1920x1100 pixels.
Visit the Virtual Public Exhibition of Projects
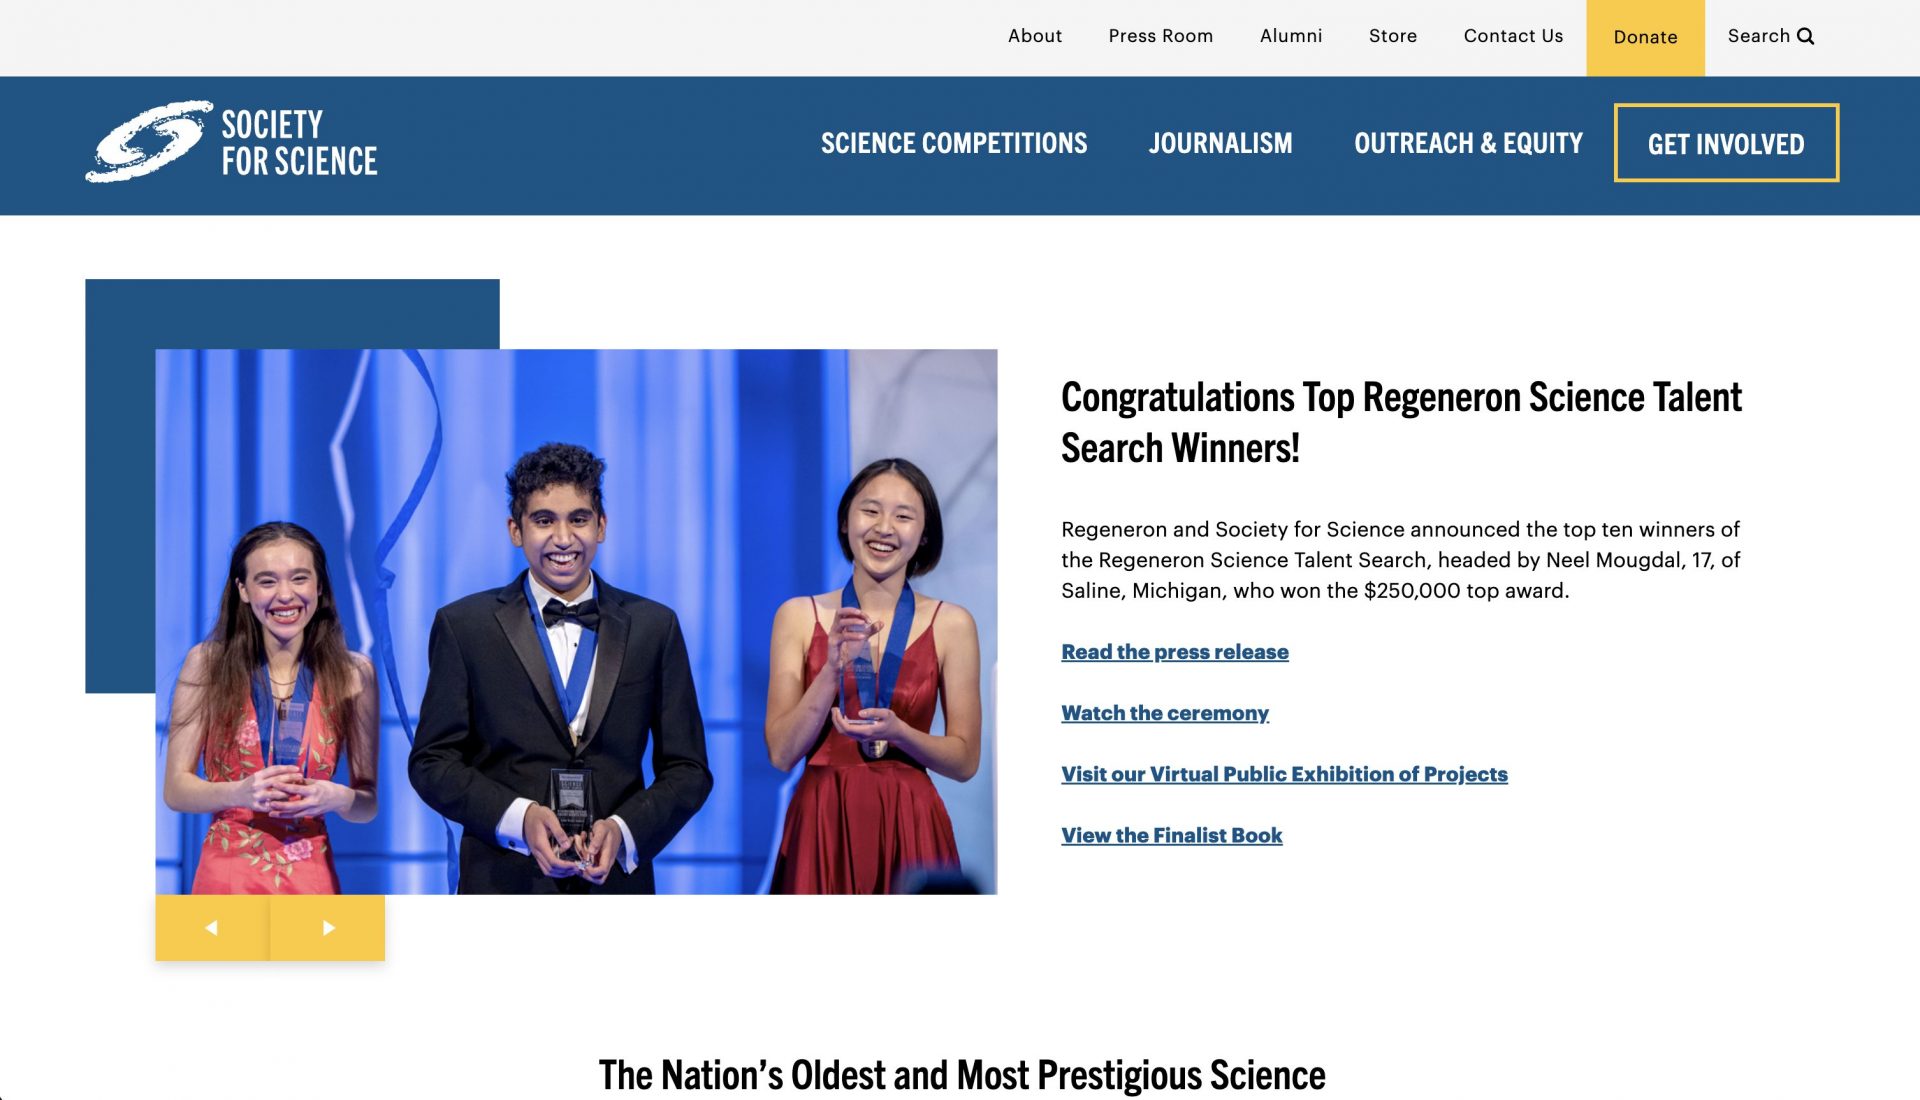tap(1283, 774)
